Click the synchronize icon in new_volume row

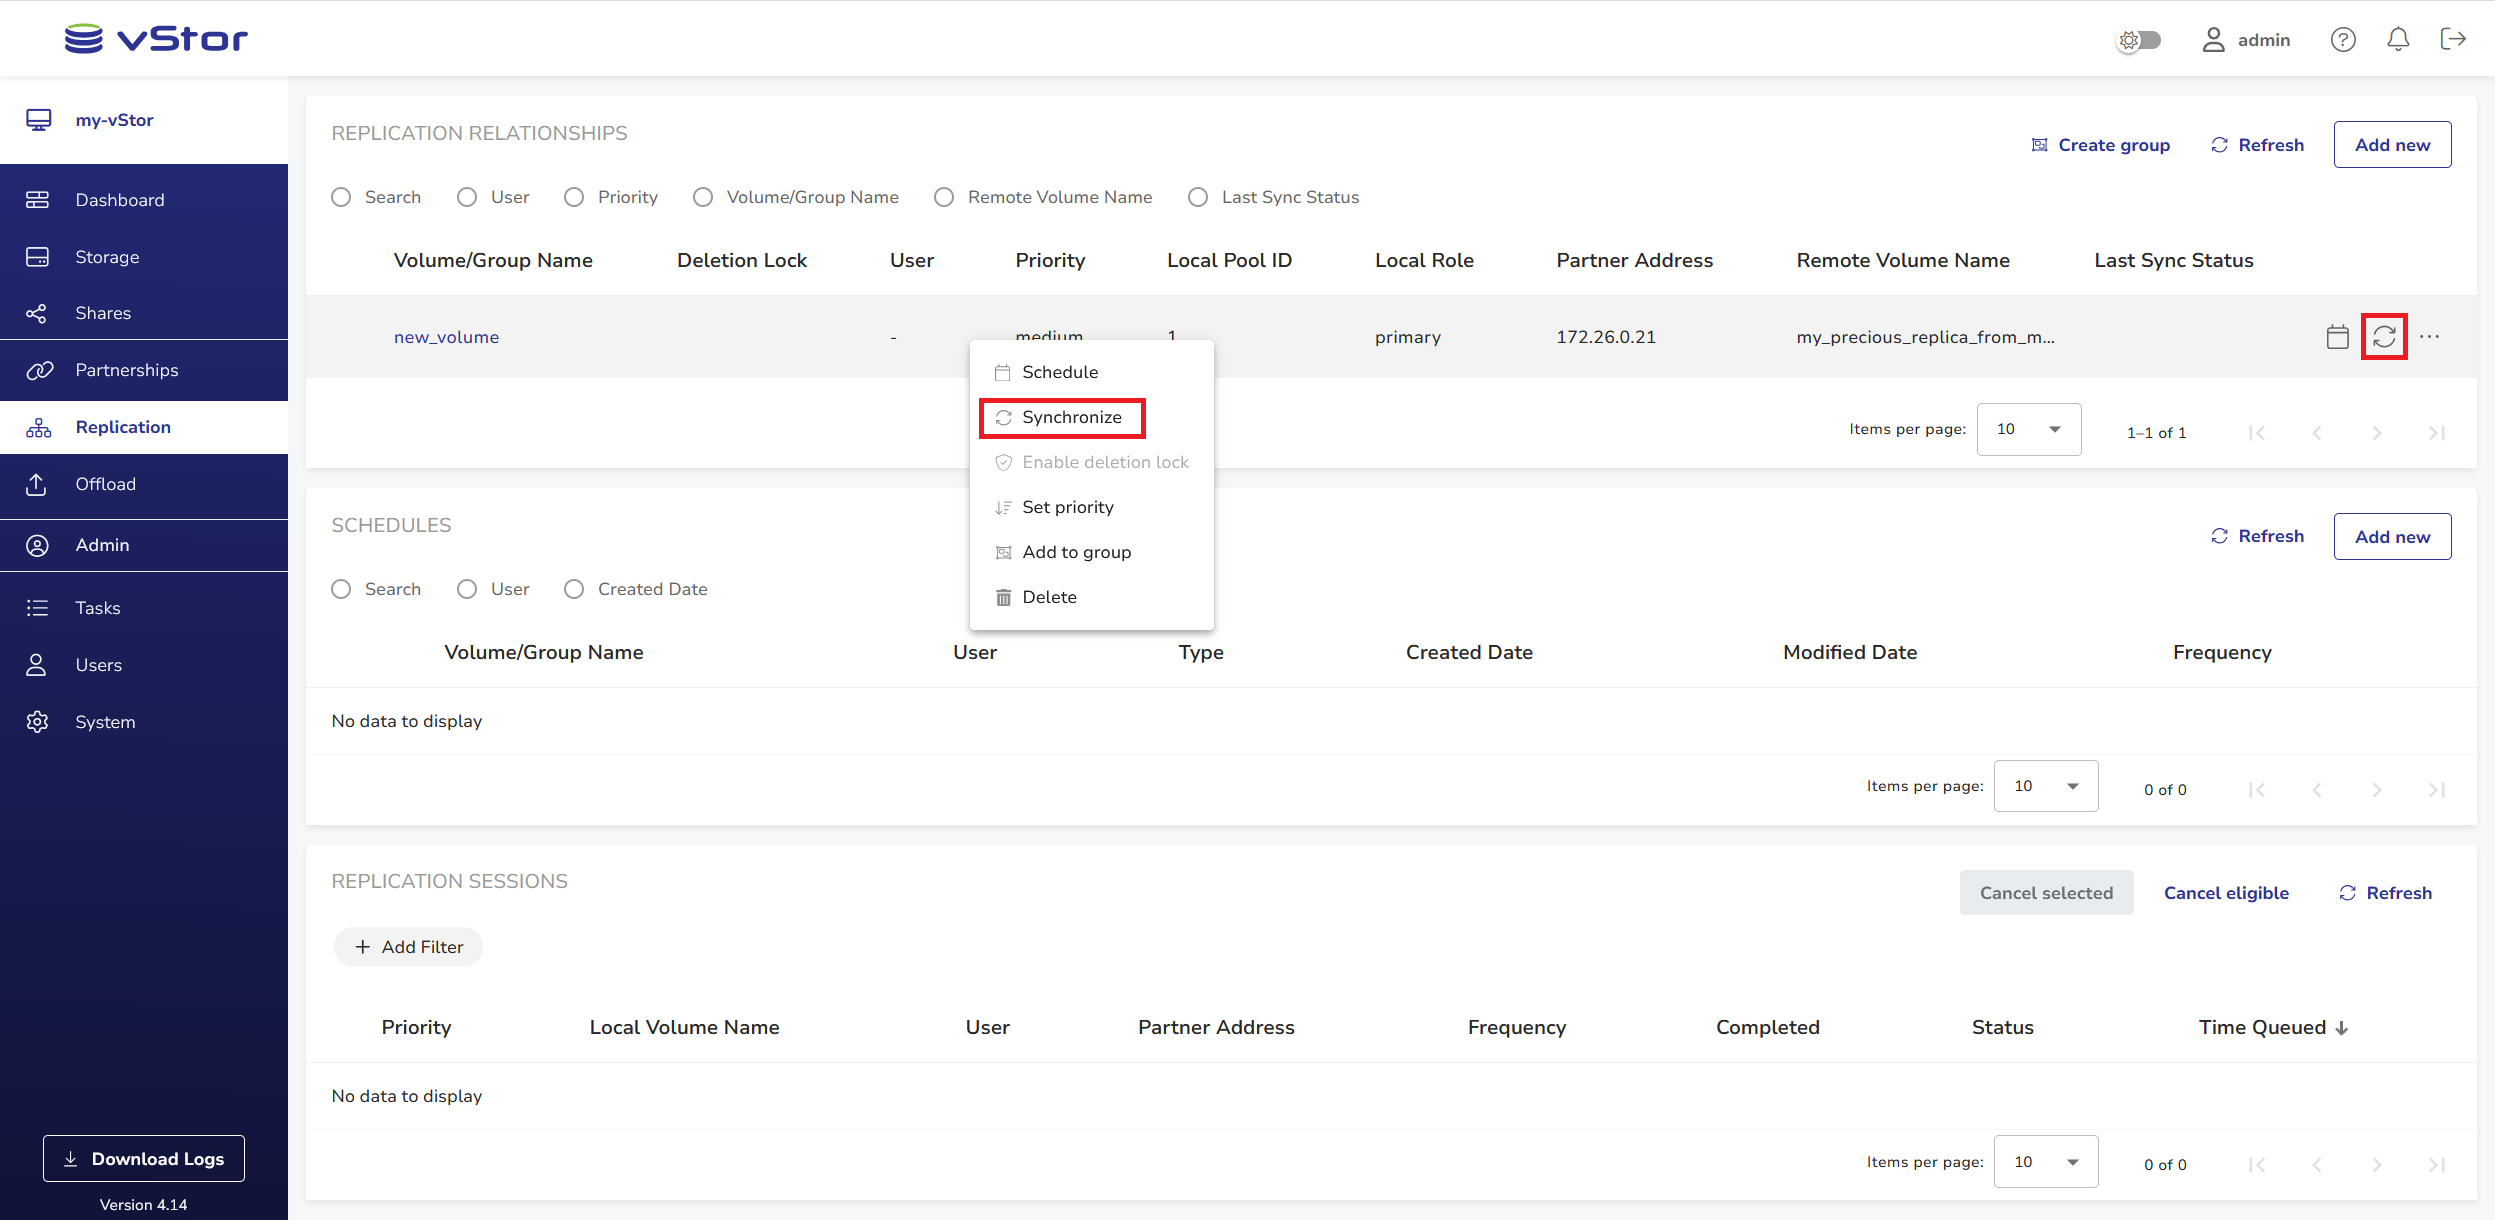tap(2384, 337)
